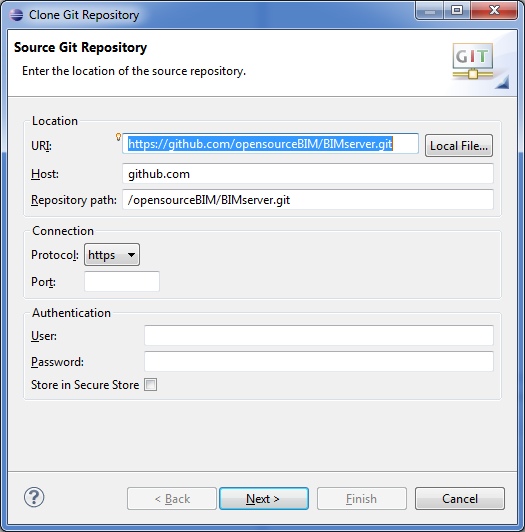Click the content assist lightbulb near URI
The width and height of the screenshot is (525, 532).
pos(118,137)
